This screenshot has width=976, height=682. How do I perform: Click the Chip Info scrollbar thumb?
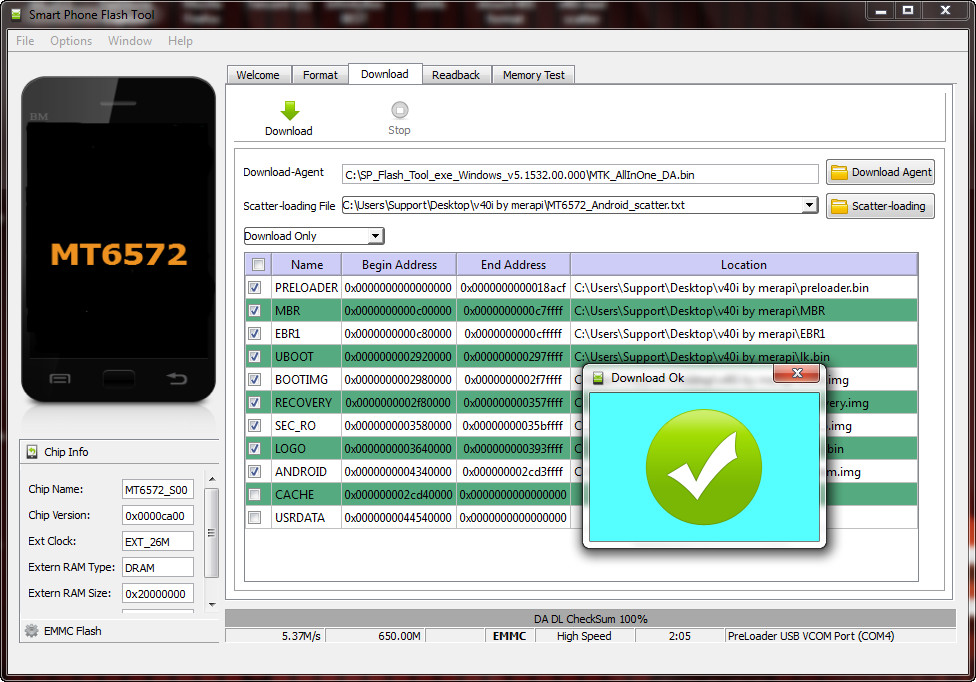tap(212, 533)
